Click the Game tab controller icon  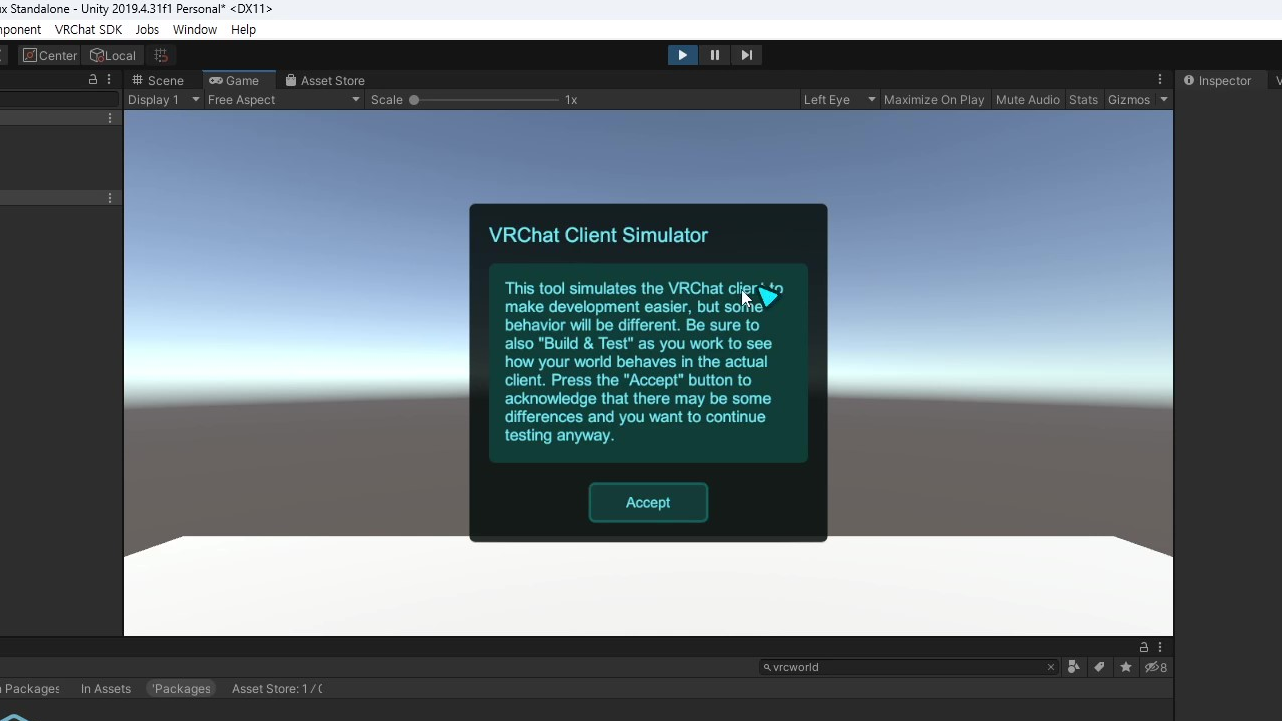point(215,80)
